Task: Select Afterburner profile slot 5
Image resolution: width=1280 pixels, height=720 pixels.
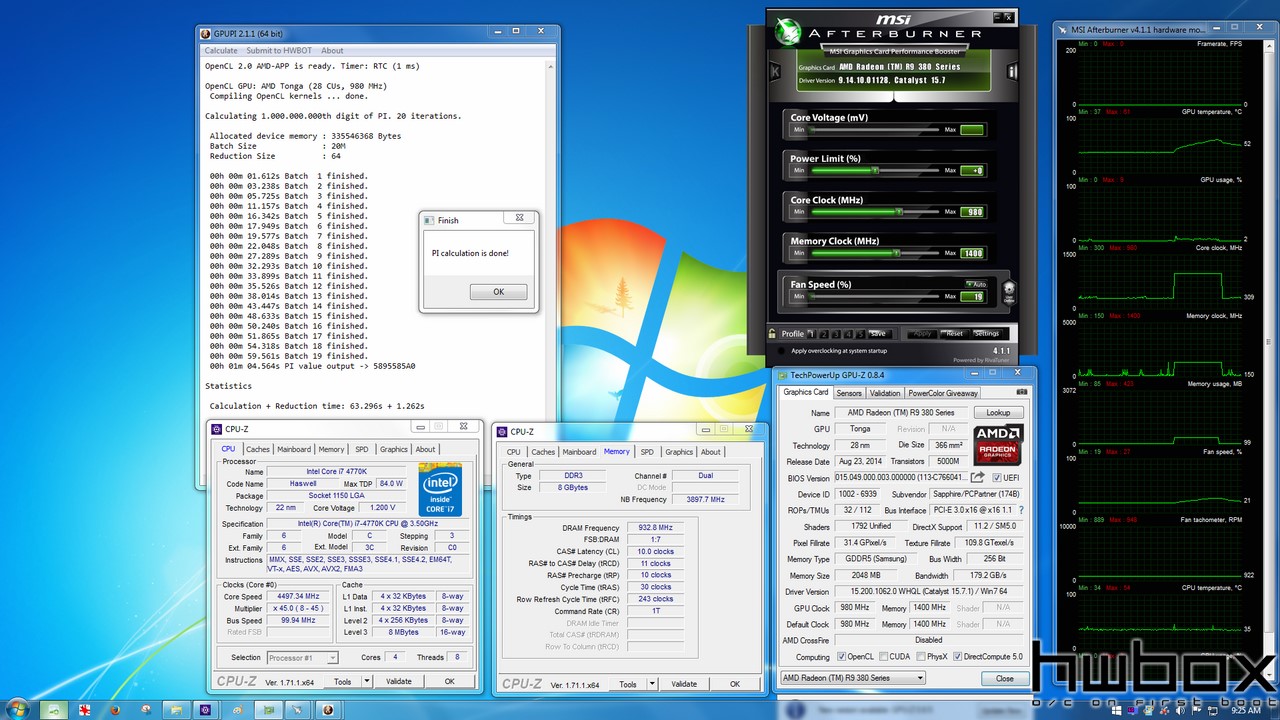Action: point(860,334)
